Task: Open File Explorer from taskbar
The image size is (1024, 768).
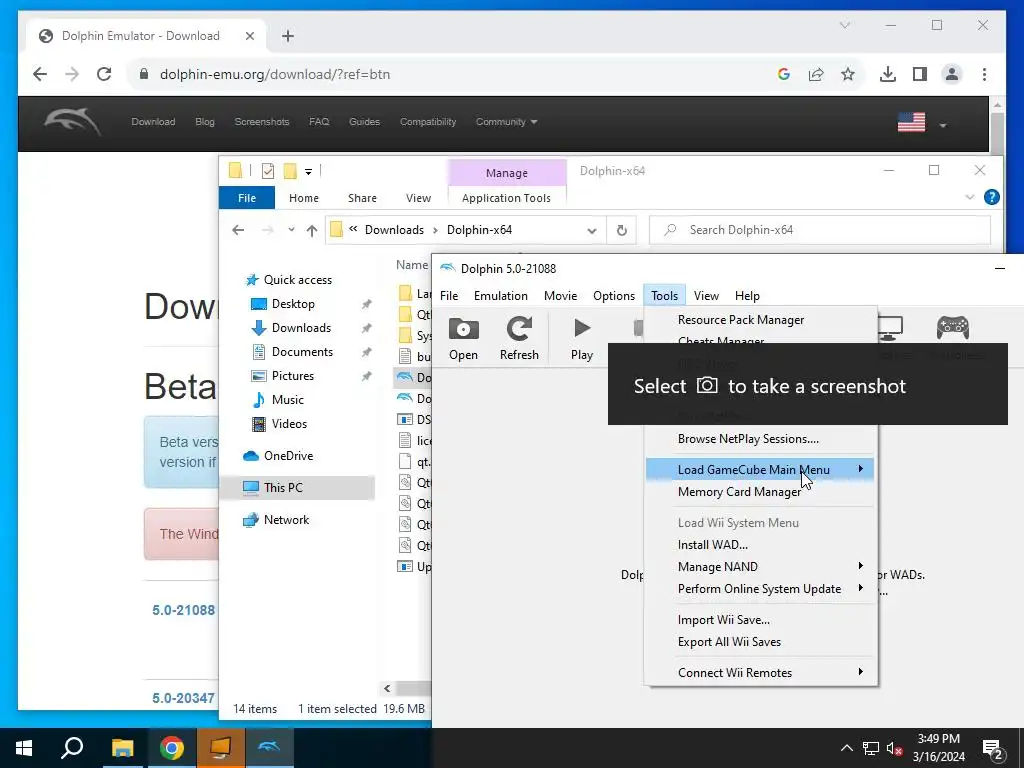Action: [122, 748]
